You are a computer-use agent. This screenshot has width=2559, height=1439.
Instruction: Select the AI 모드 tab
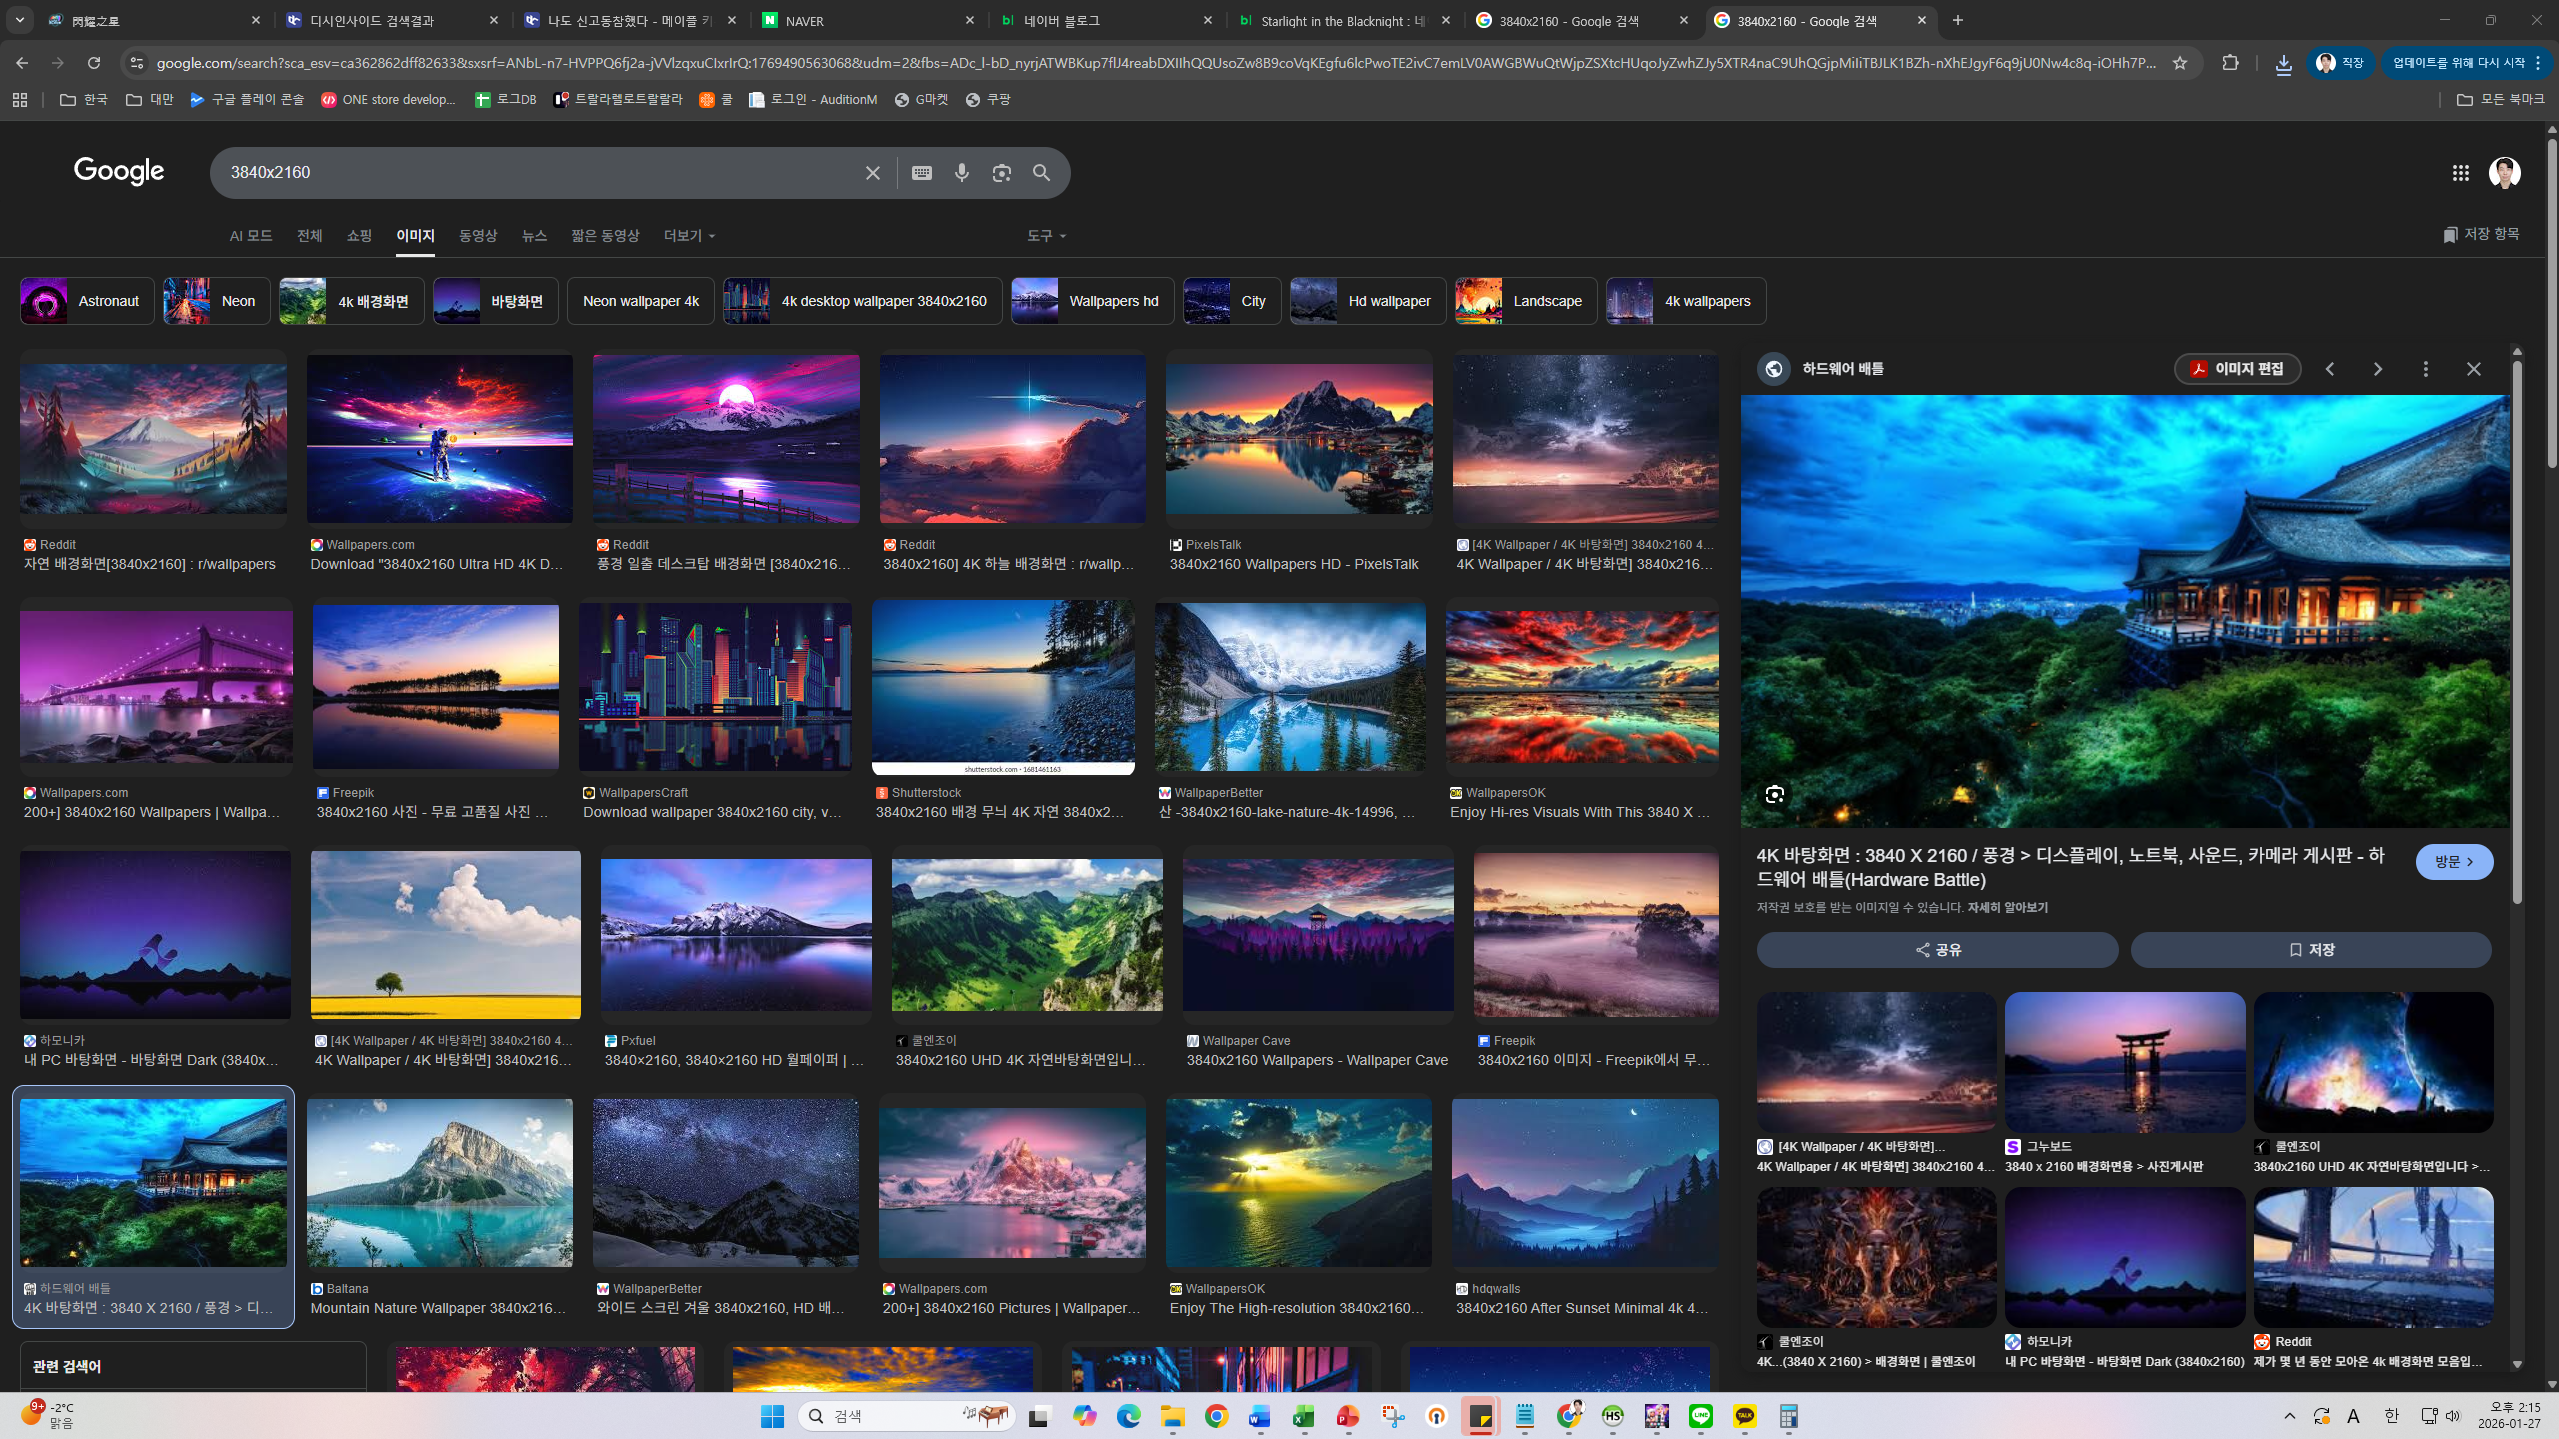point(250,236)
